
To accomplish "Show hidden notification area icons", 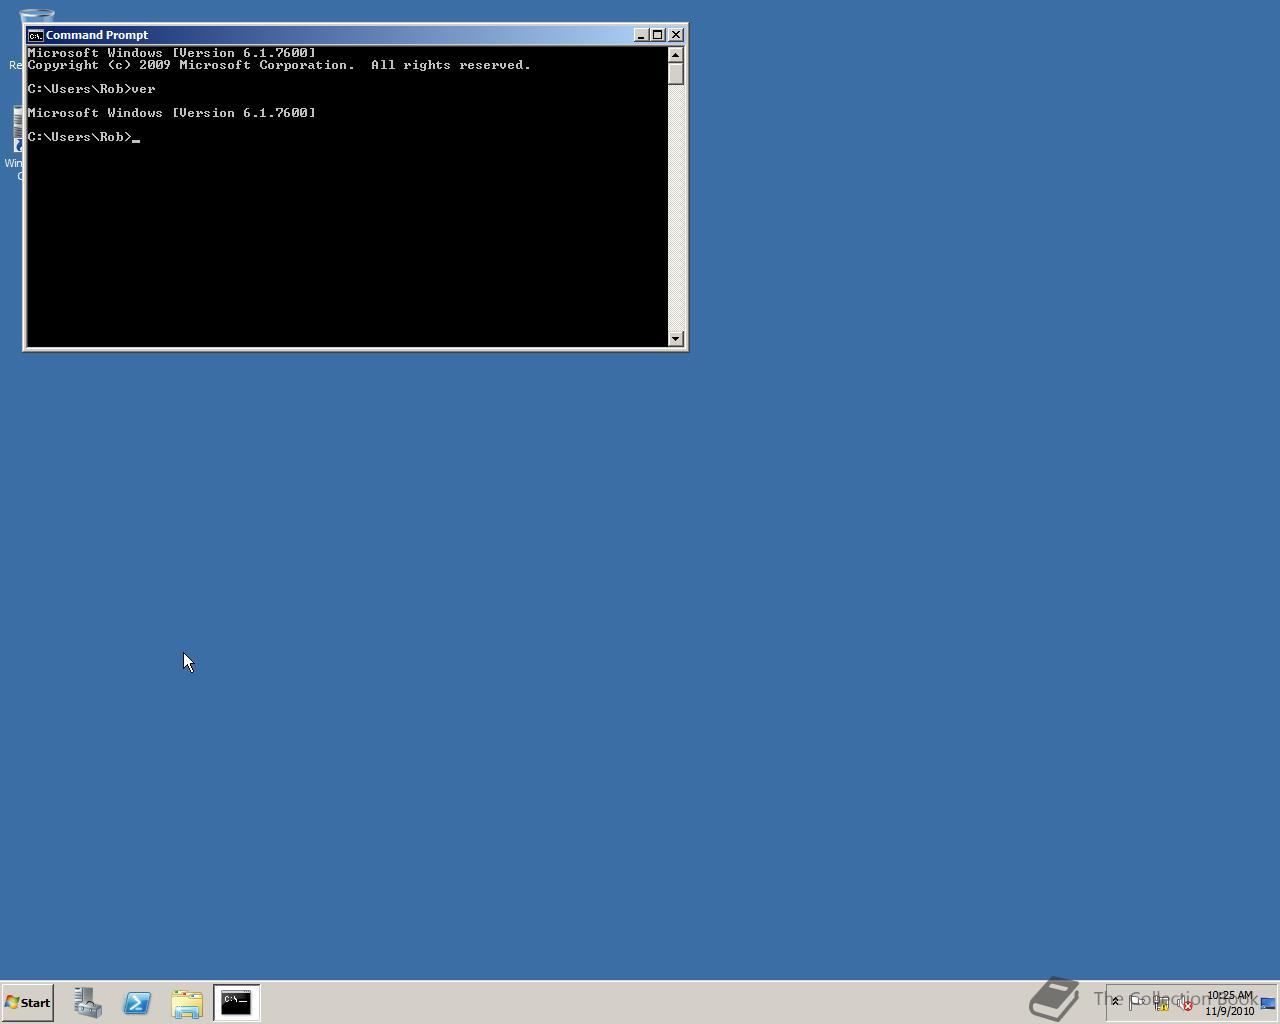I will pos(1115,1002).
